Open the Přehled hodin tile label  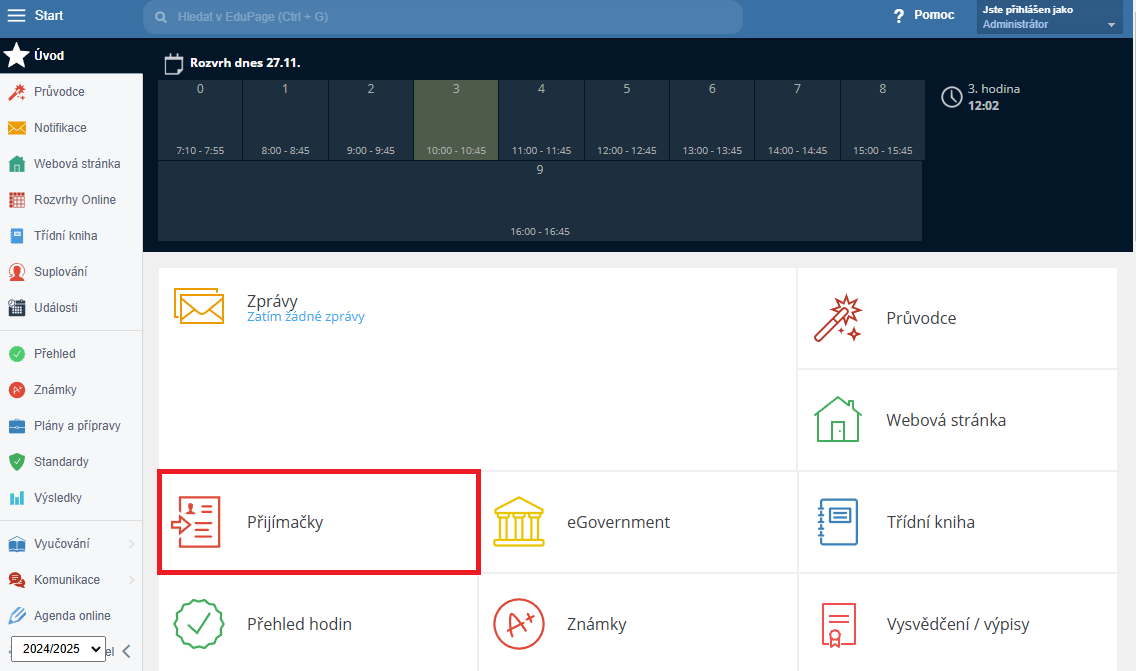tap(299, 624)
